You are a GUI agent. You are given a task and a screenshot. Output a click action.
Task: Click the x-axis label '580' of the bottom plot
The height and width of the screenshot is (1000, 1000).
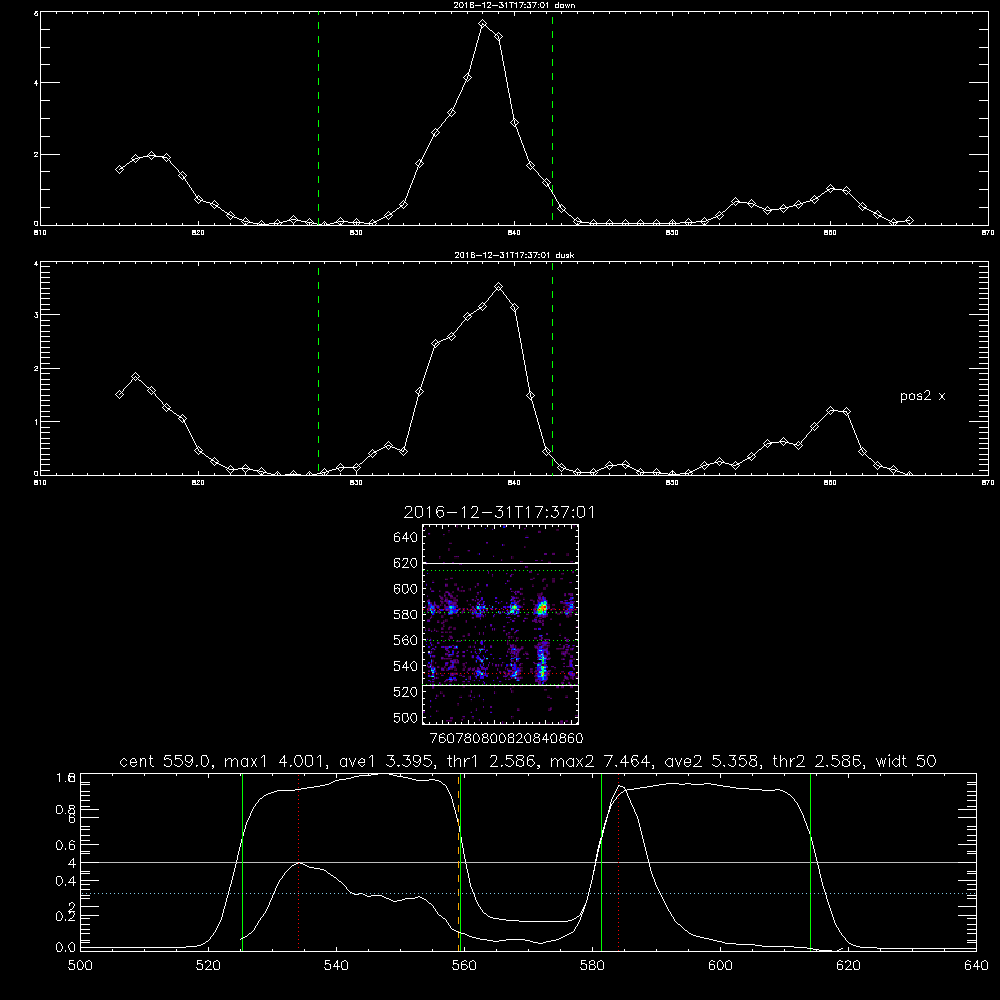[x=592, y=966]
